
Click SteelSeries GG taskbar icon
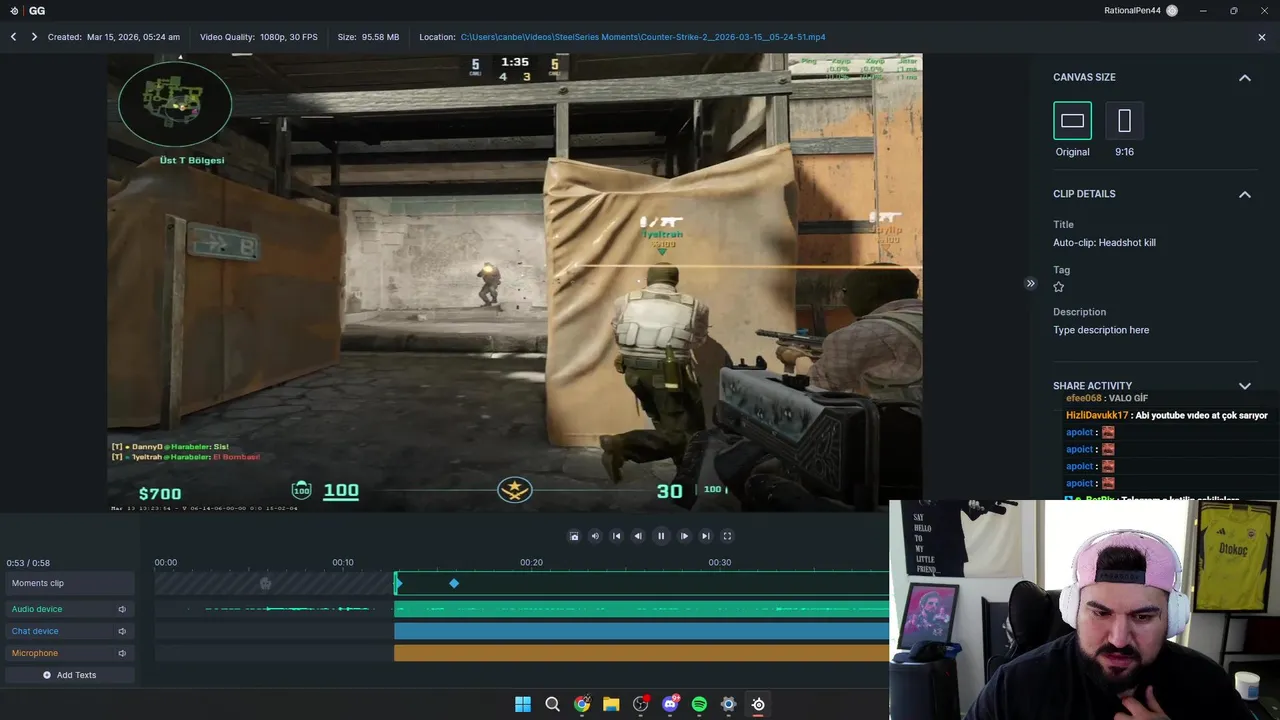(x=758, y=704)
